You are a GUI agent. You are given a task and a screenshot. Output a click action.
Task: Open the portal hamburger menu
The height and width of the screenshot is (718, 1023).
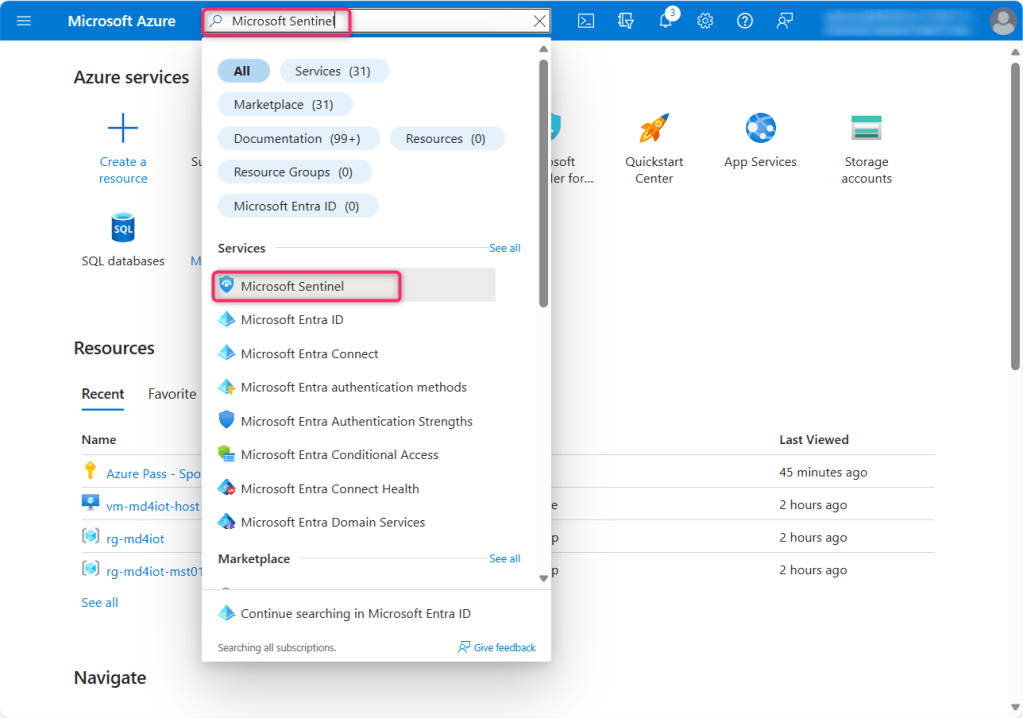(24, 21)
